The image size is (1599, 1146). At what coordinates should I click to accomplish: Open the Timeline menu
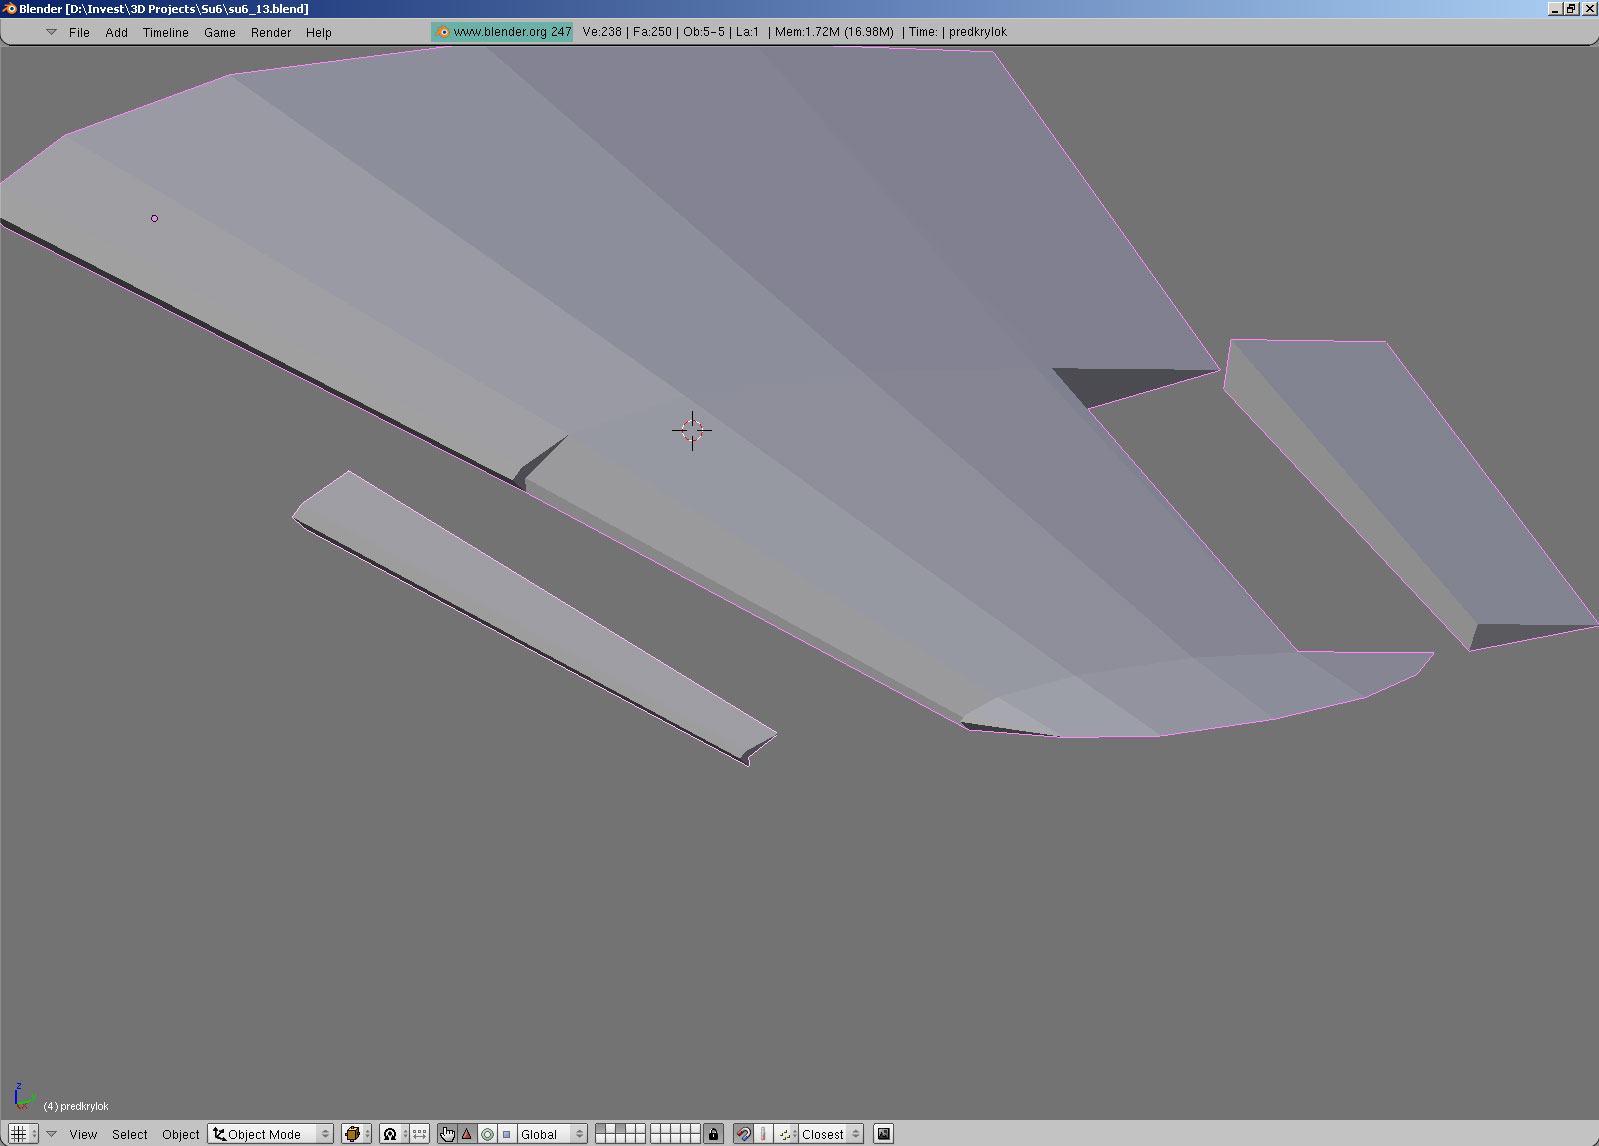click(x=165, y=33)
